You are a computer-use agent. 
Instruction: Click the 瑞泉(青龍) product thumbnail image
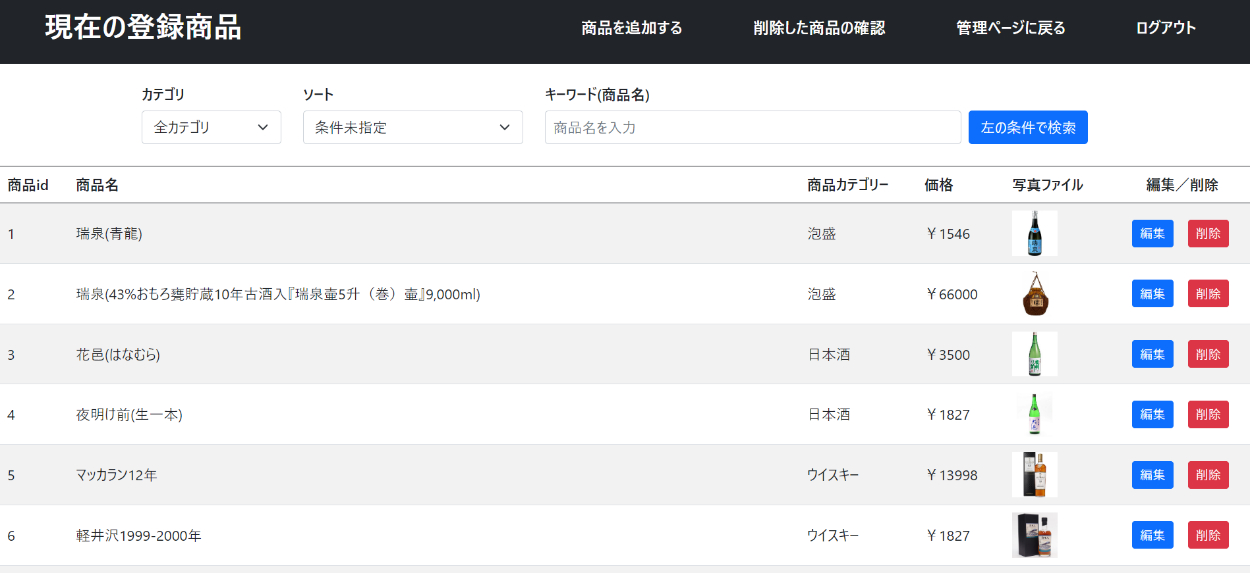(x=1034, y=234)
